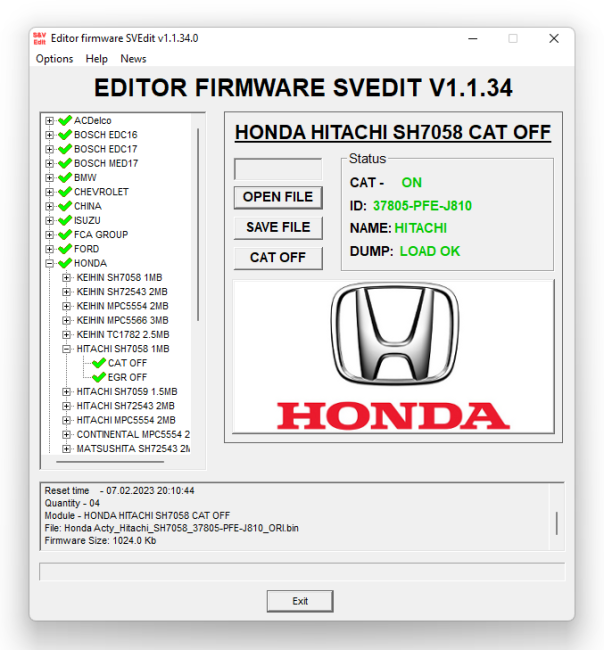Expand the BOSCH MED17 tree node
This screenshot has width=604, height=650.
49,163
